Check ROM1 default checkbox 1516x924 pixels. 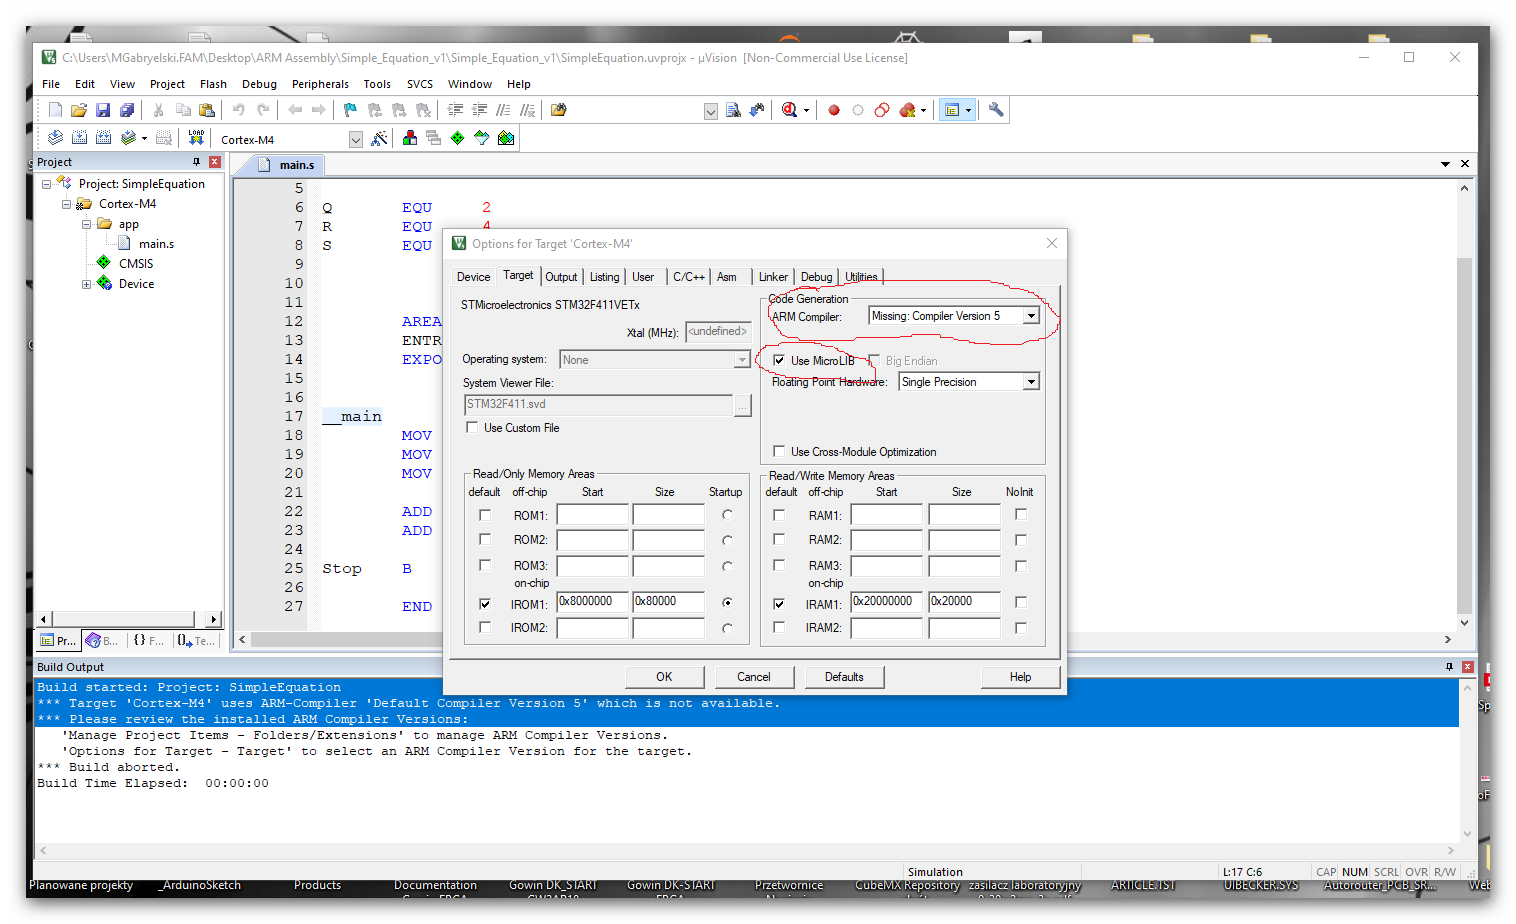[485, 515]
